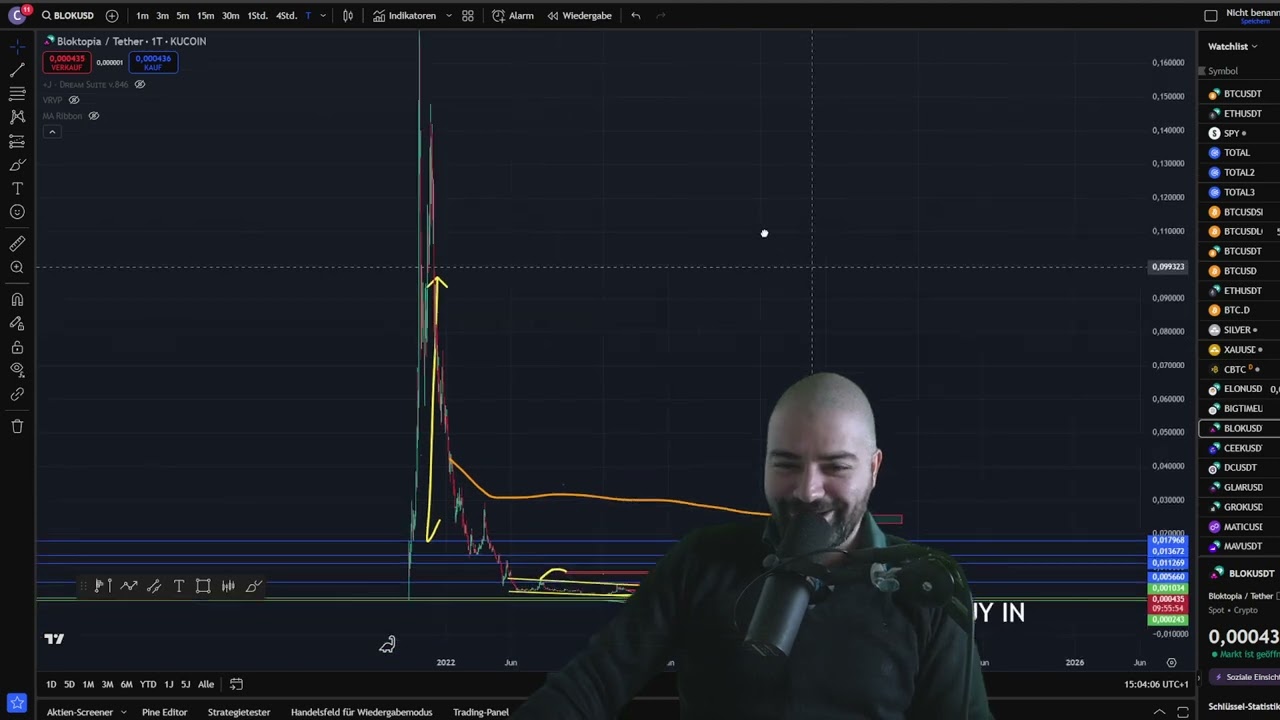Select the ruler measure tool
The image size is (1280, 720).
point(17,243)
